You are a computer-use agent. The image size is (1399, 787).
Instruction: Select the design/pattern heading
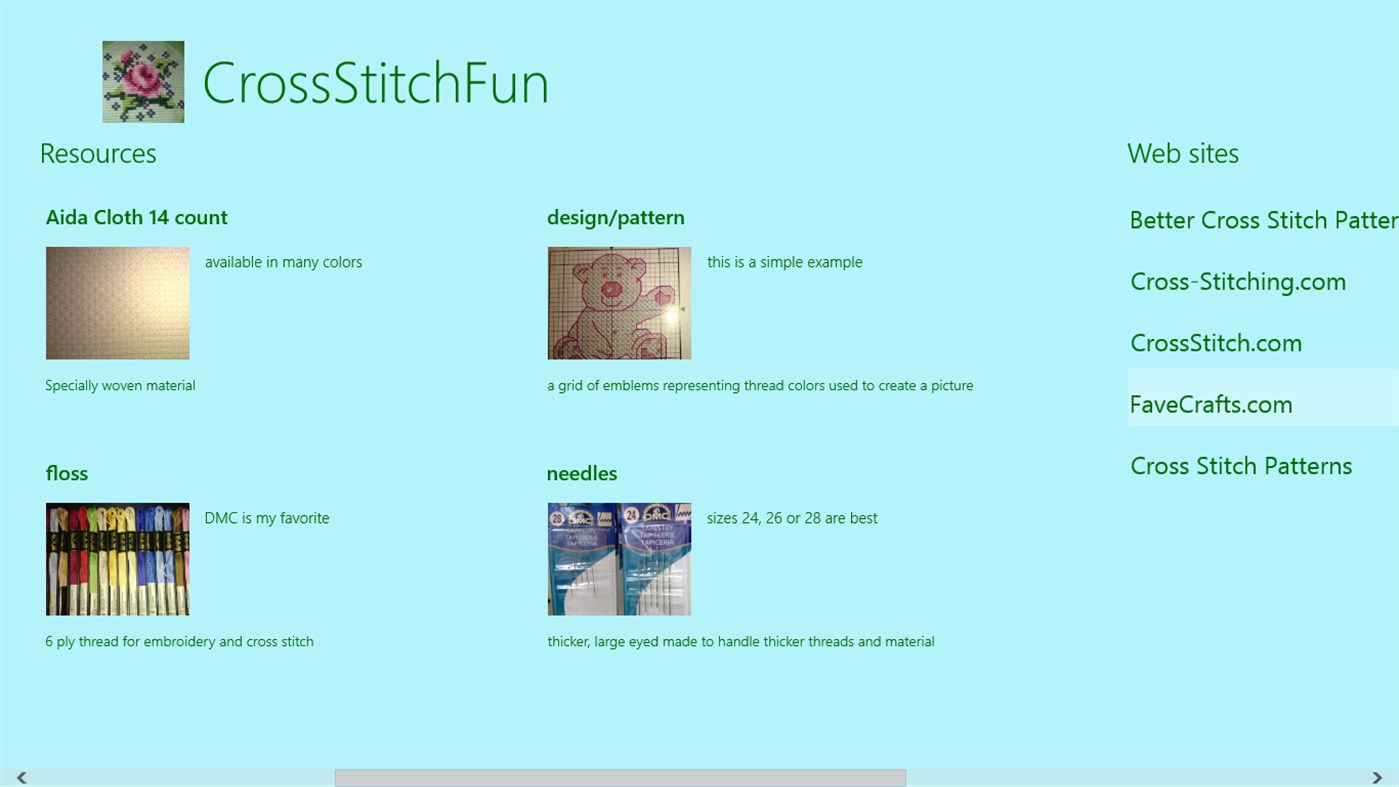616,218
